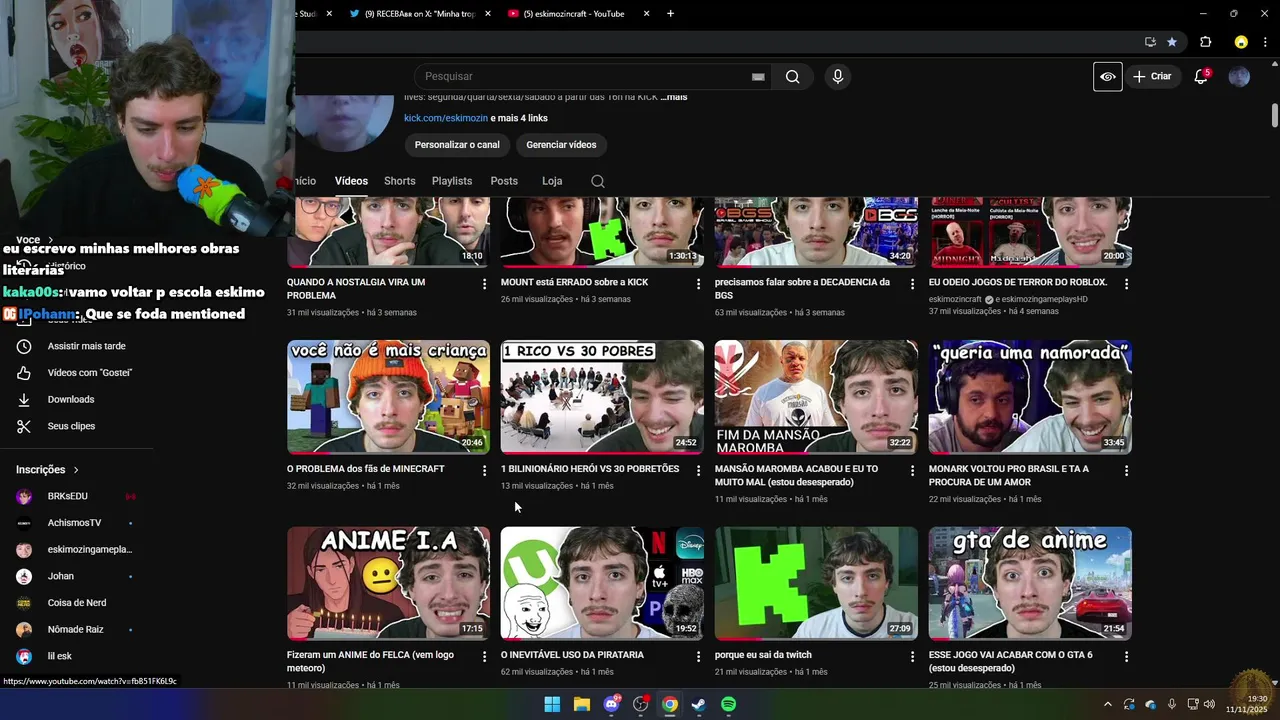Screen dimensions: 1280x720
Task: Click the Criar button
Action: [x=1152, y=77]
